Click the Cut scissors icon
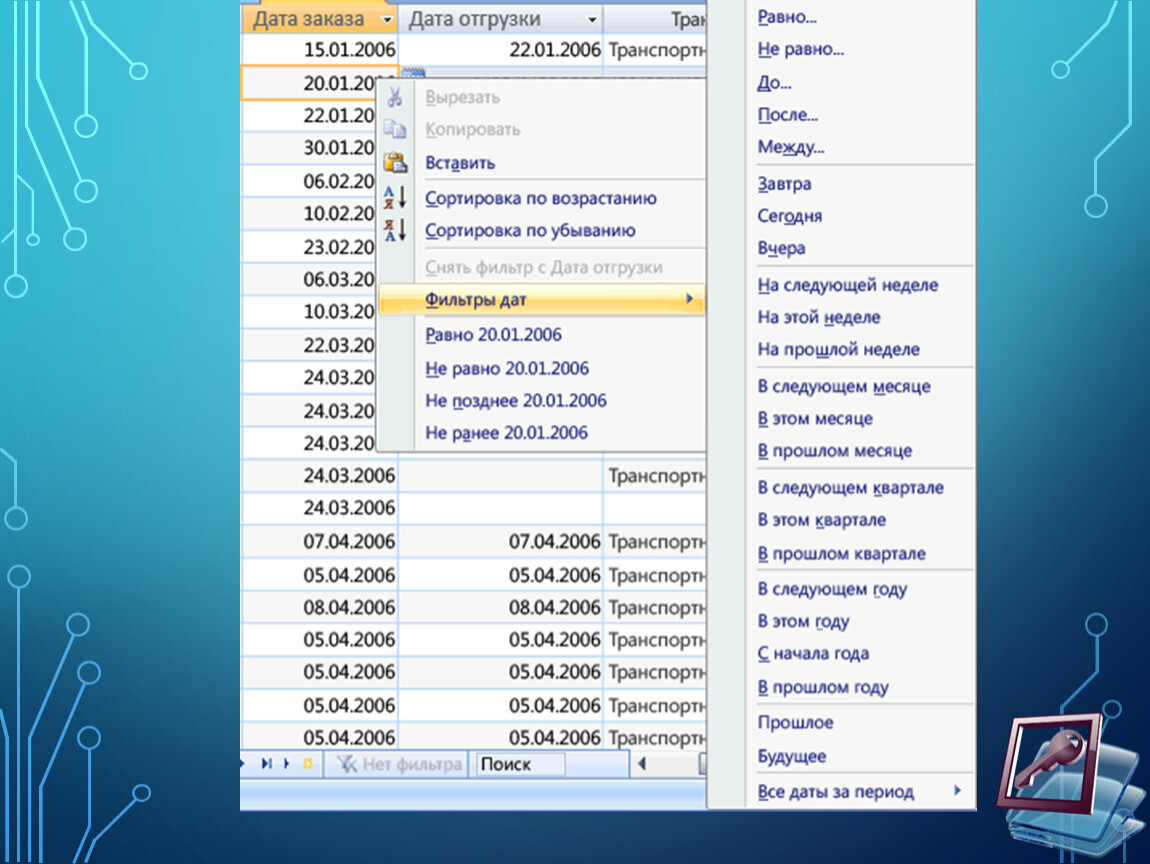This screenshot has width=1150, height=864. [x=395, y=97]
